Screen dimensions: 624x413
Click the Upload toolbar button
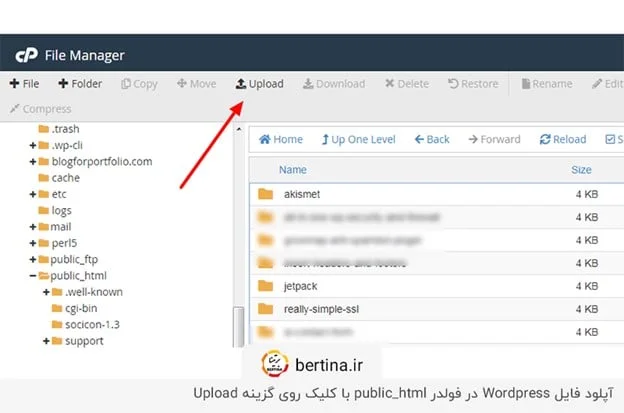coord(259,84)
